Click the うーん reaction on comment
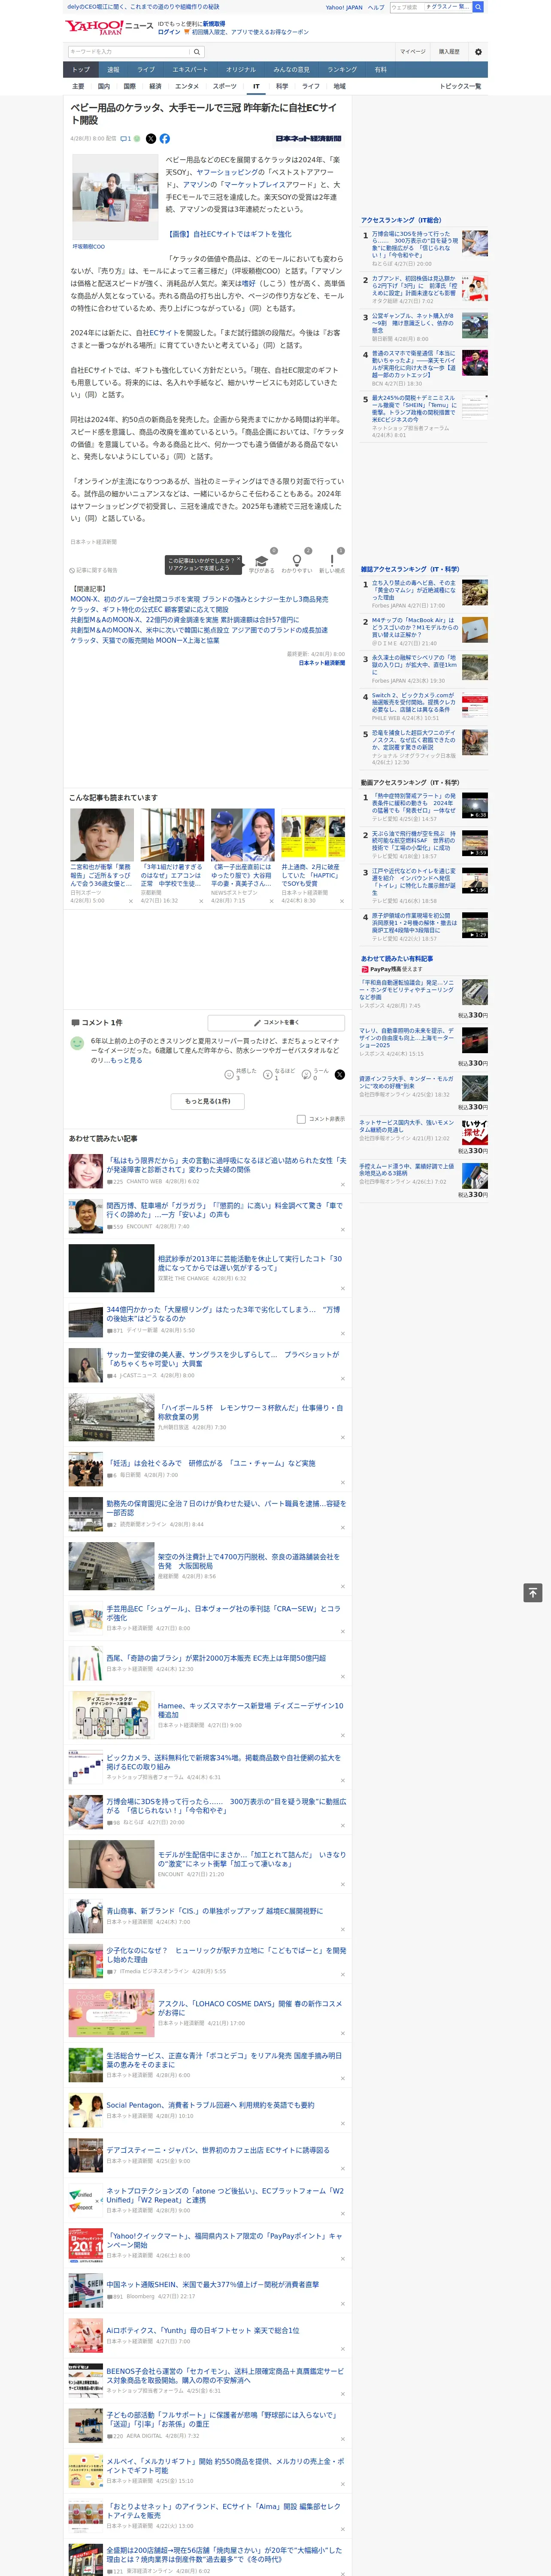The height and width of the screenshot is (2576, 551). 306,1075
